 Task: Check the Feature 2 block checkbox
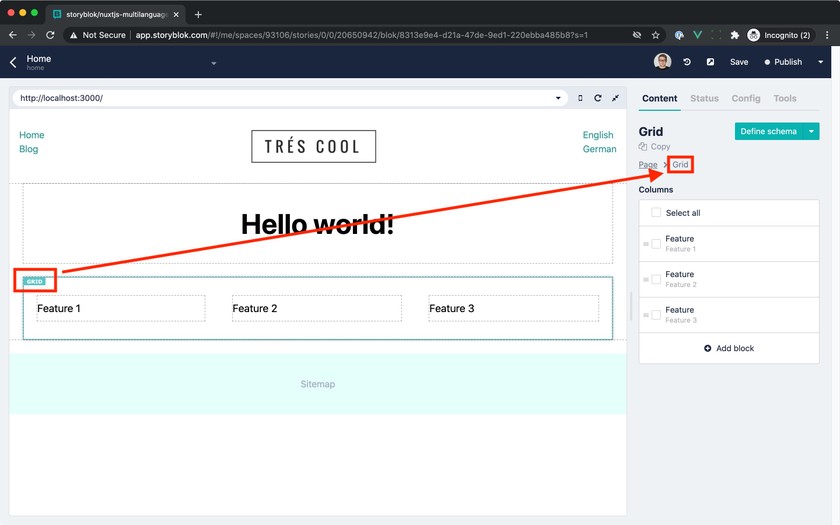(656, 280)
